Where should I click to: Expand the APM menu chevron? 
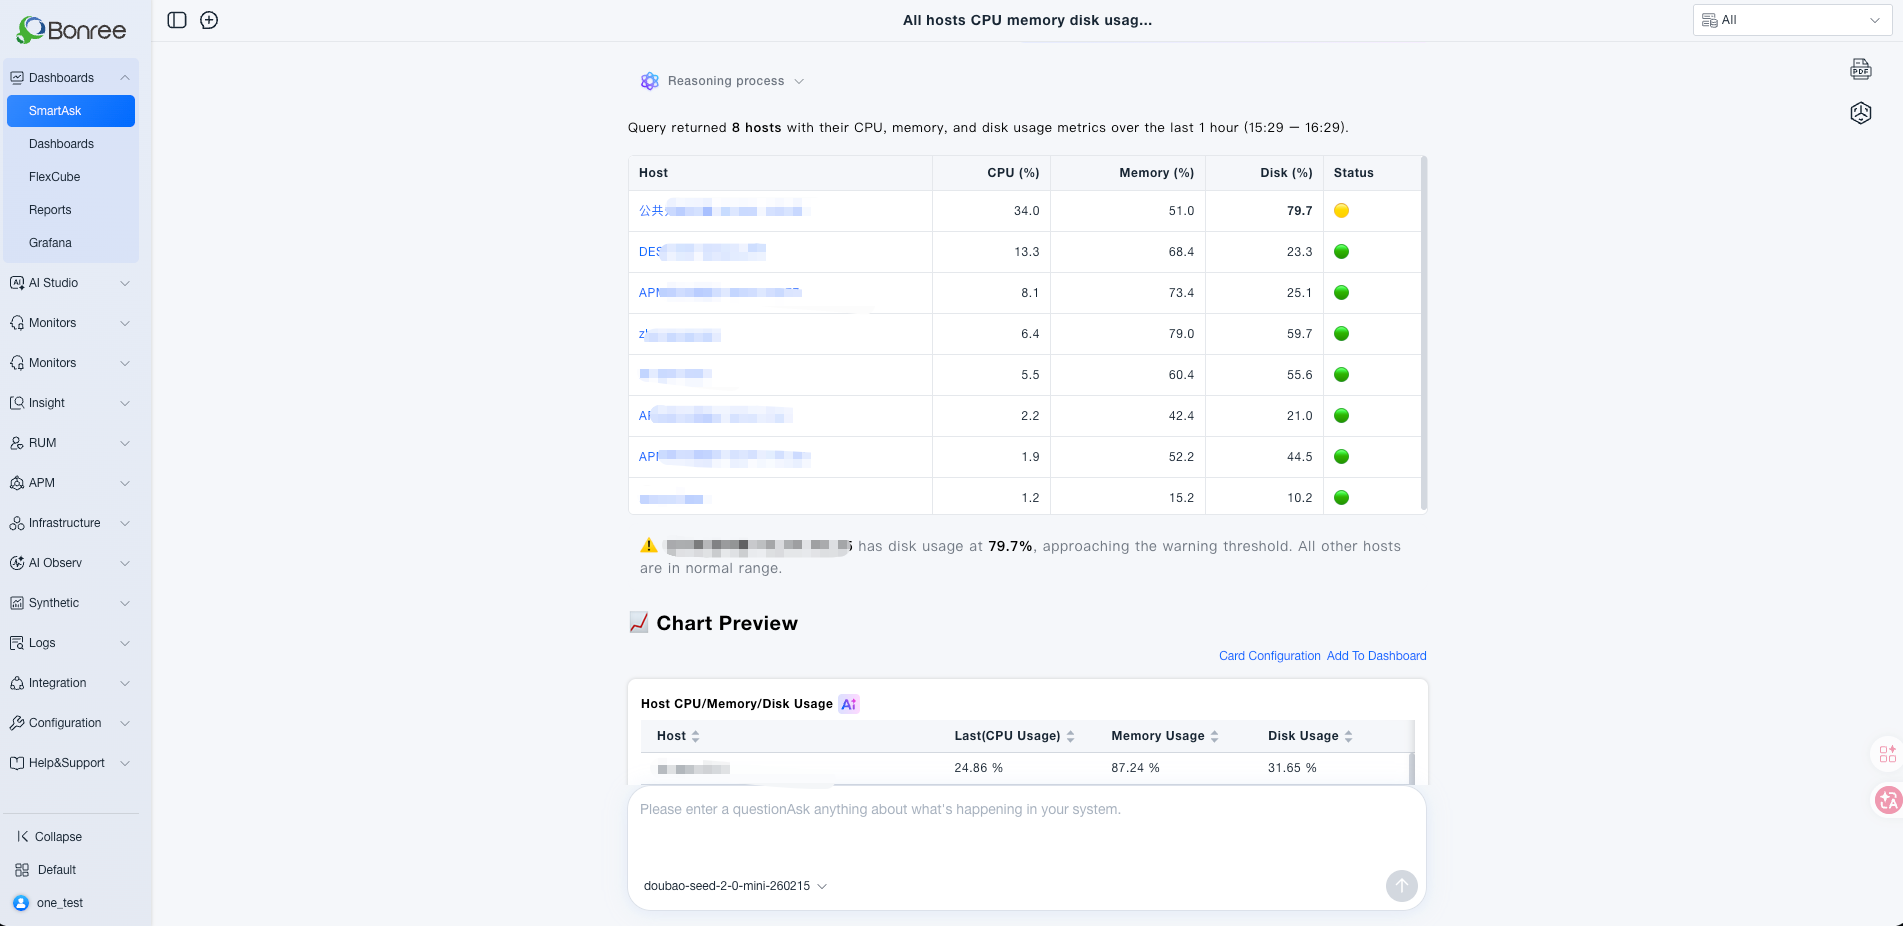point(125,483)
